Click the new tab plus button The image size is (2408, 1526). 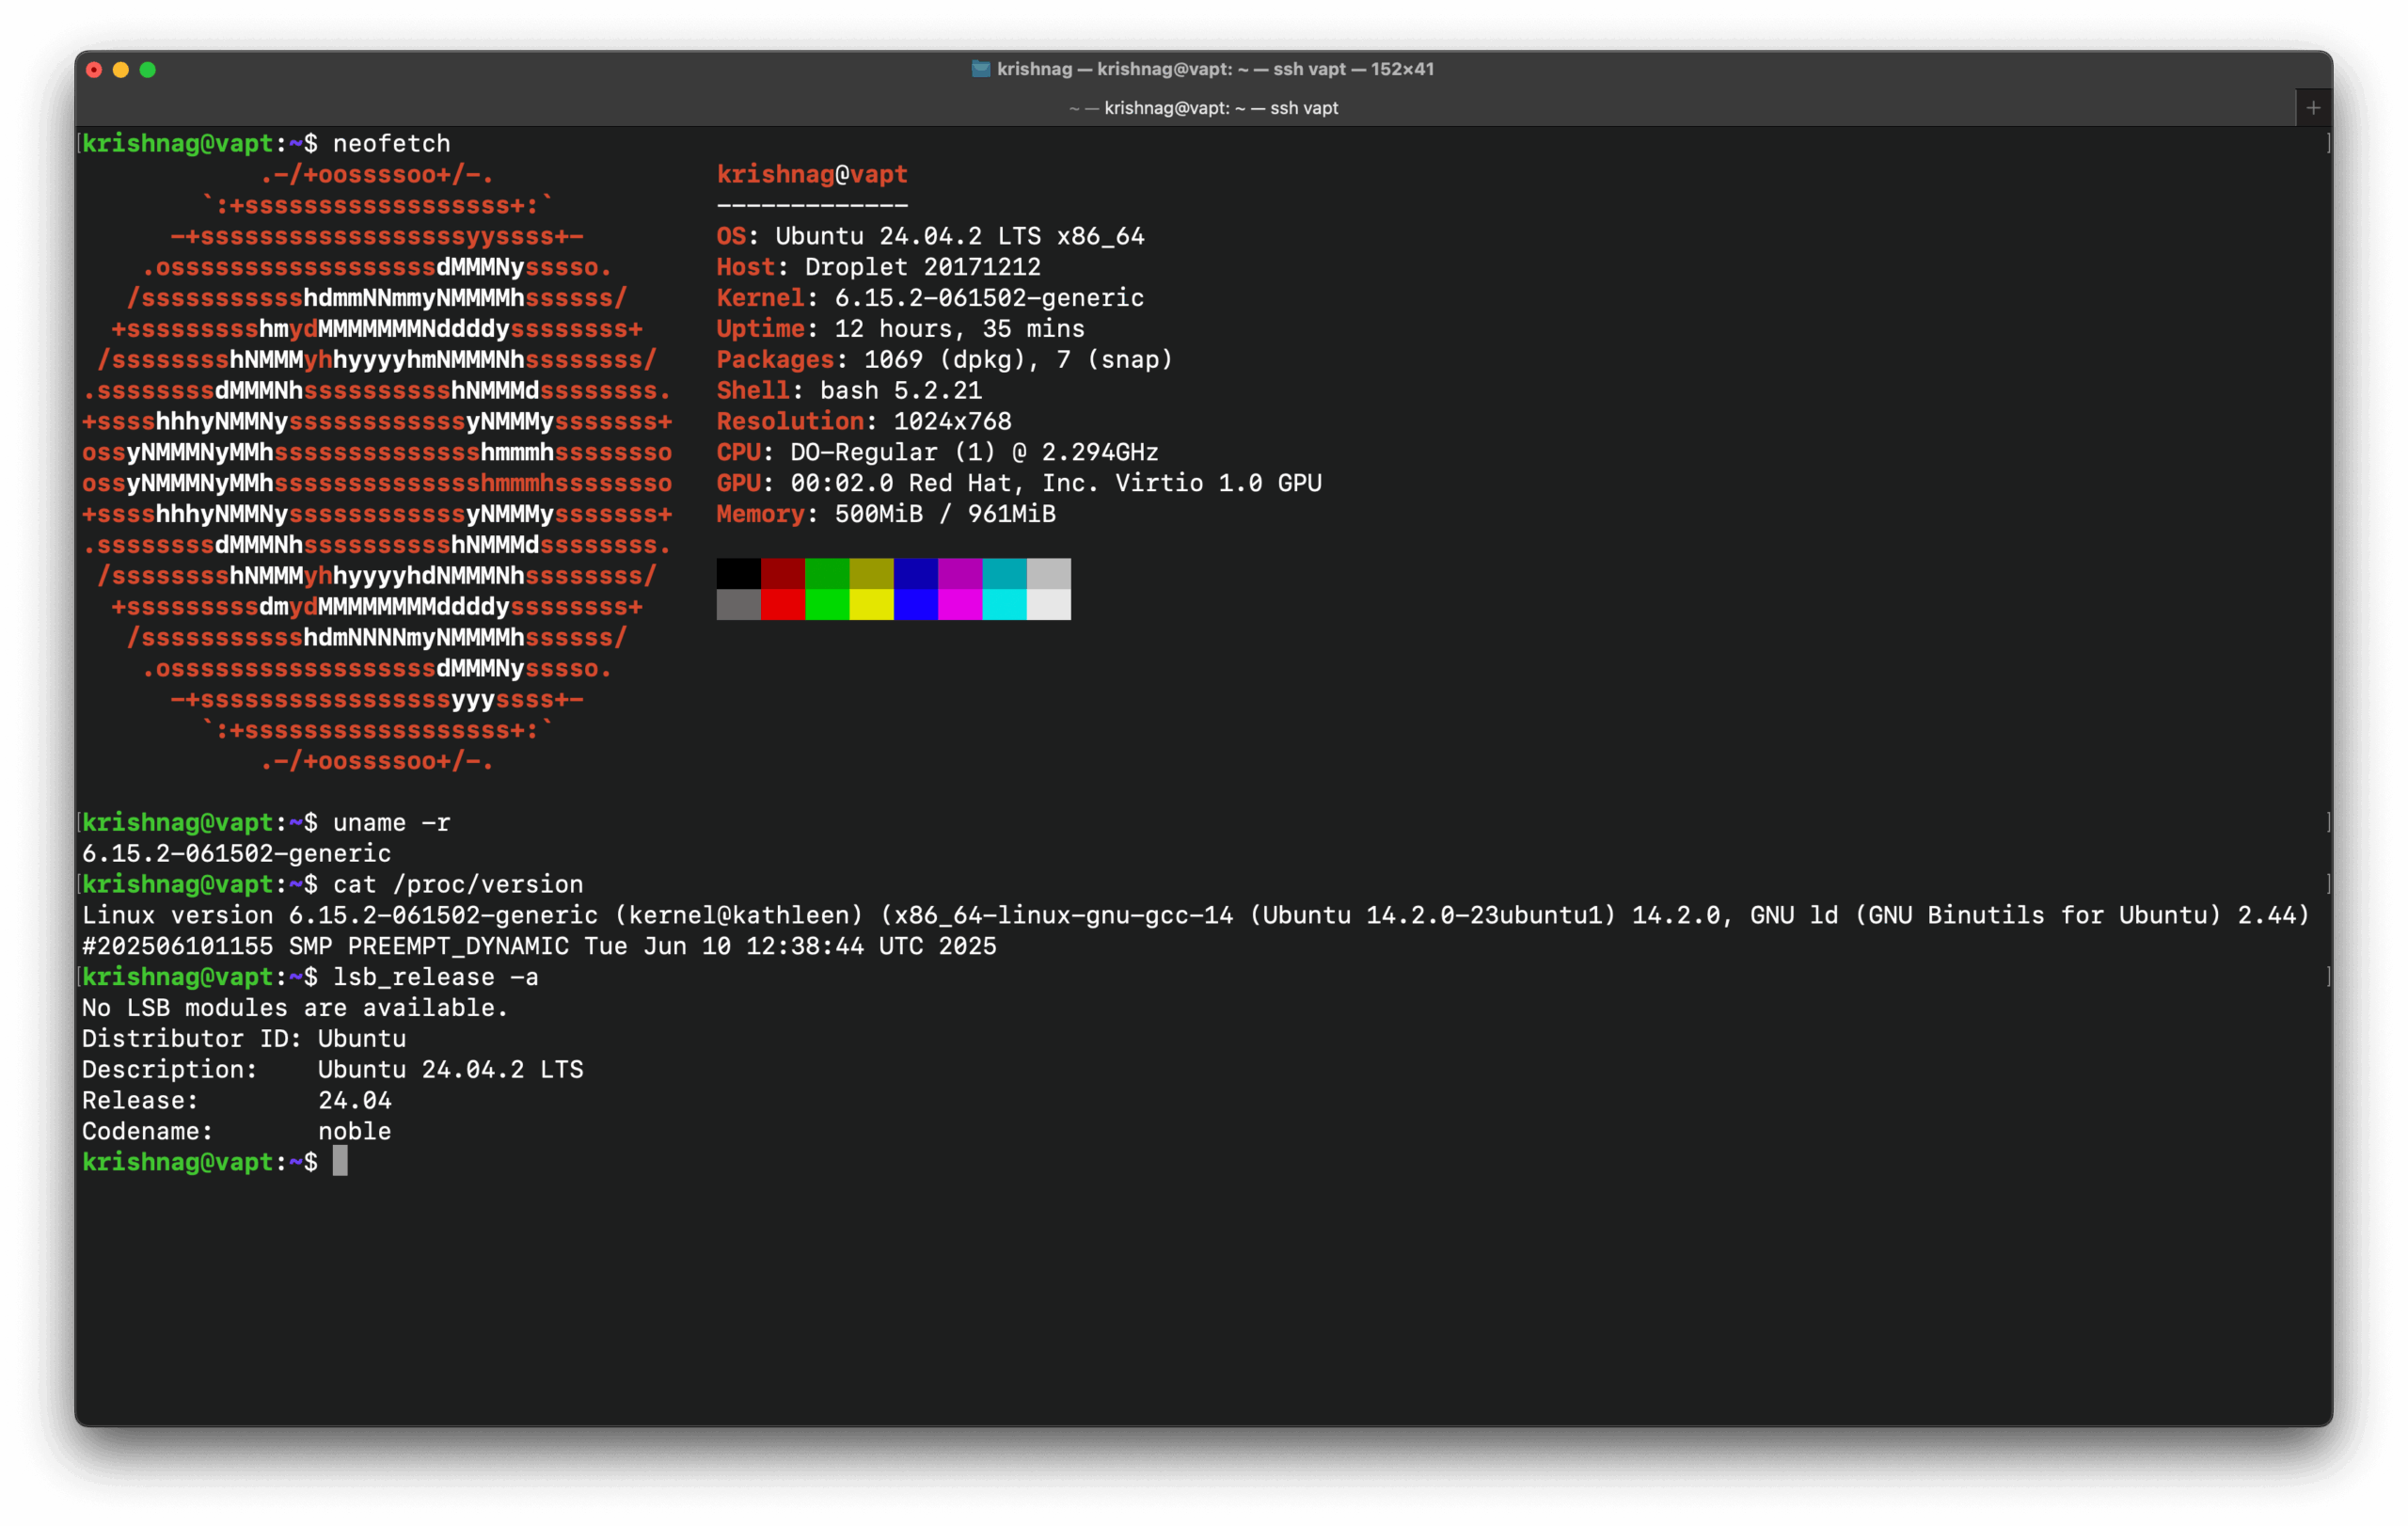[2313, 108]
